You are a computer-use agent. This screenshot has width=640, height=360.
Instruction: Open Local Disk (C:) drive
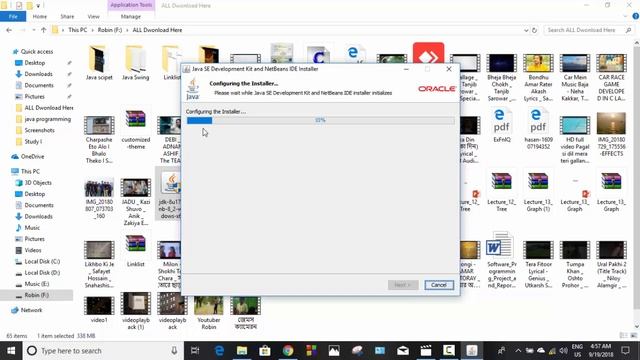[42, 261]
